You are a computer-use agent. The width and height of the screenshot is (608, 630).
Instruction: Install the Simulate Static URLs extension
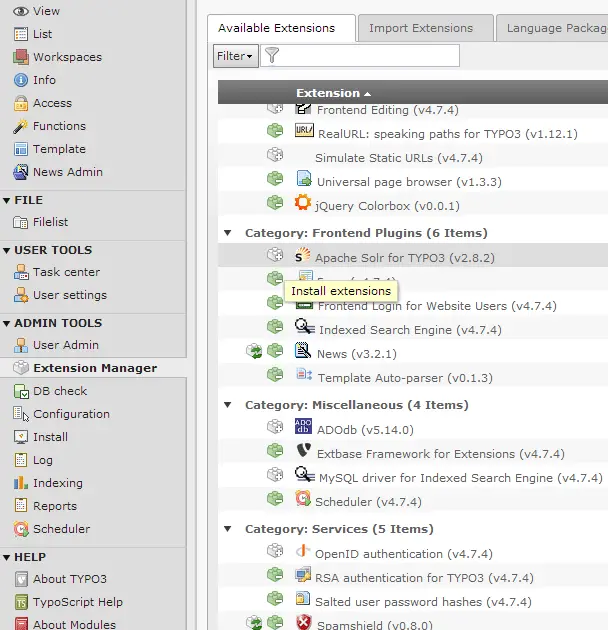pyautogui.click(x=275, y=155)
